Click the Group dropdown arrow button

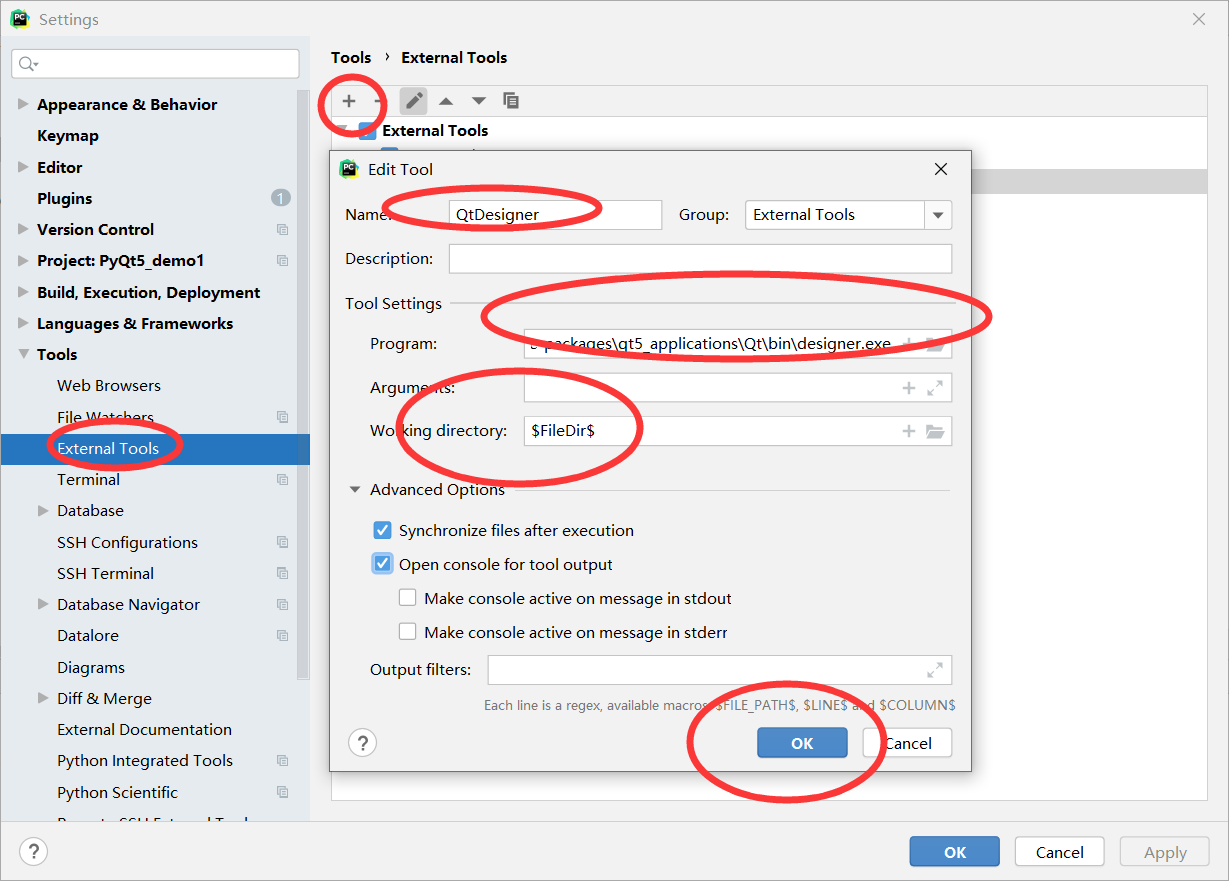938,215
